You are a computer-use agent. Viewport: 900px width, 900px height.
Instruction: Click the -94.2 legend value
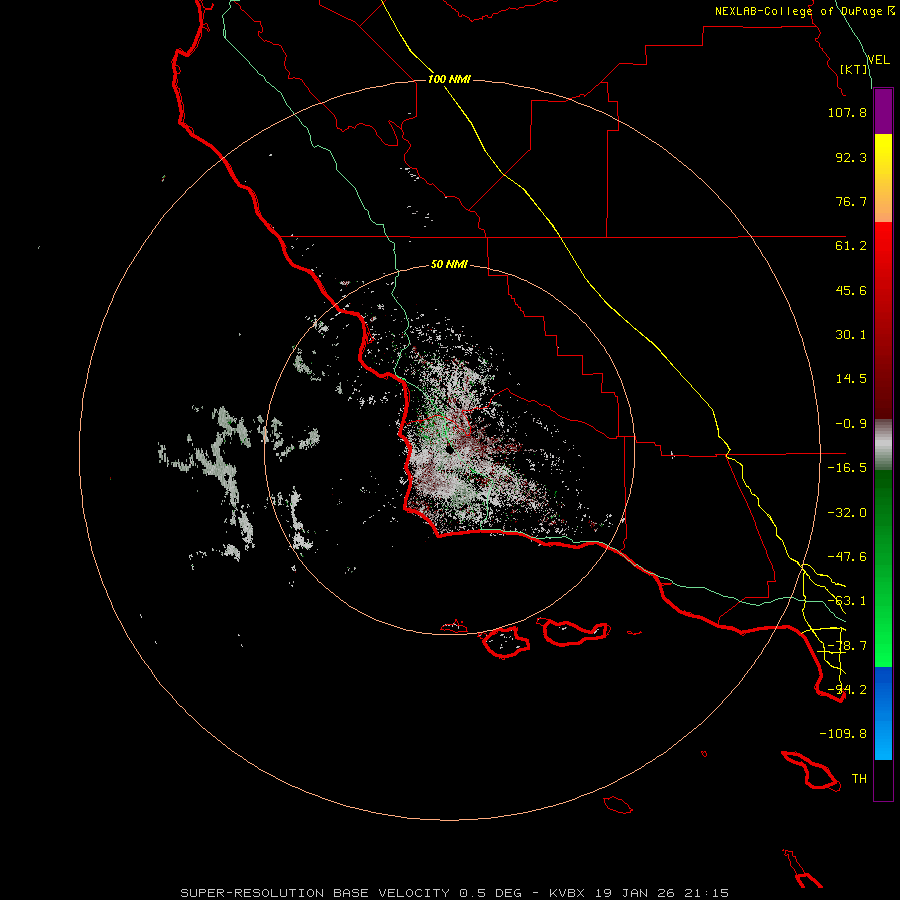[847, 689]
